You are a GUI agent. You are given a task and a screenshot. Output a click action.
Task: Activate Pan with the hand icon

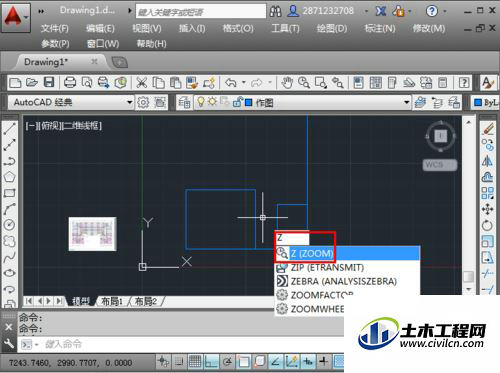(287, 82)
